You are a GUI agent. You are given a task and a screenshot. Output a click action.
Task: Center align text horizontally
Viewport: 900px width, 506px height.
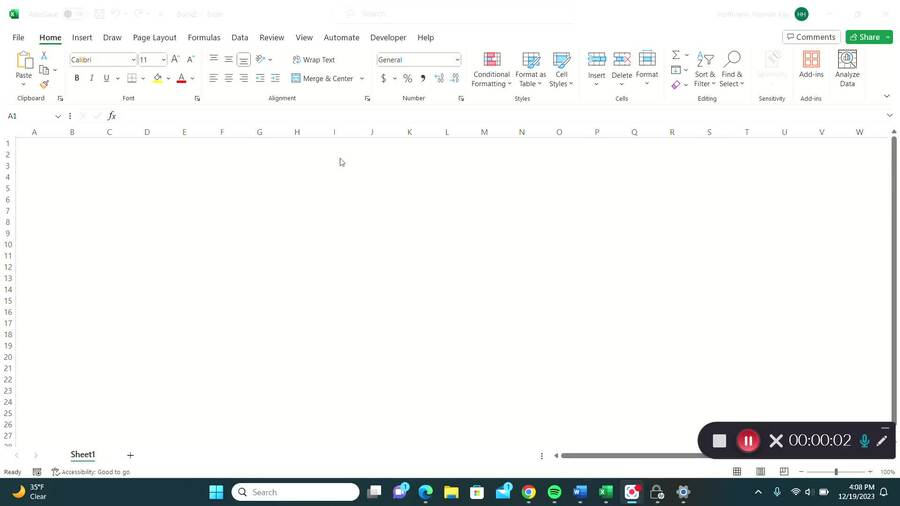pos(228,78)
